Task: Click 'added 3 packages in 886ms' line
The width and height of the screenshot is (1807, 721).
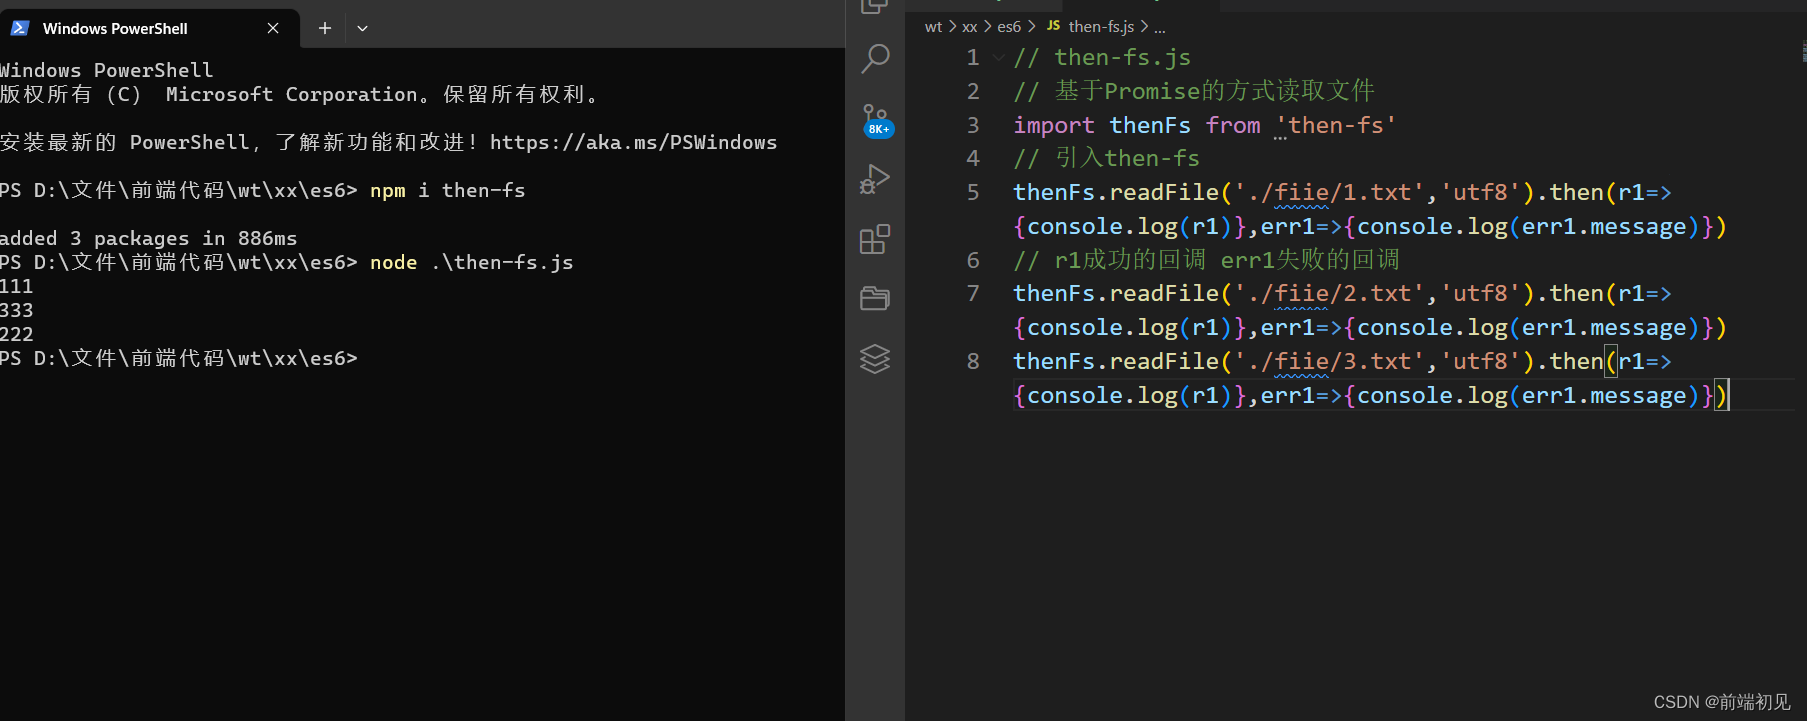Action: point(148,238)
